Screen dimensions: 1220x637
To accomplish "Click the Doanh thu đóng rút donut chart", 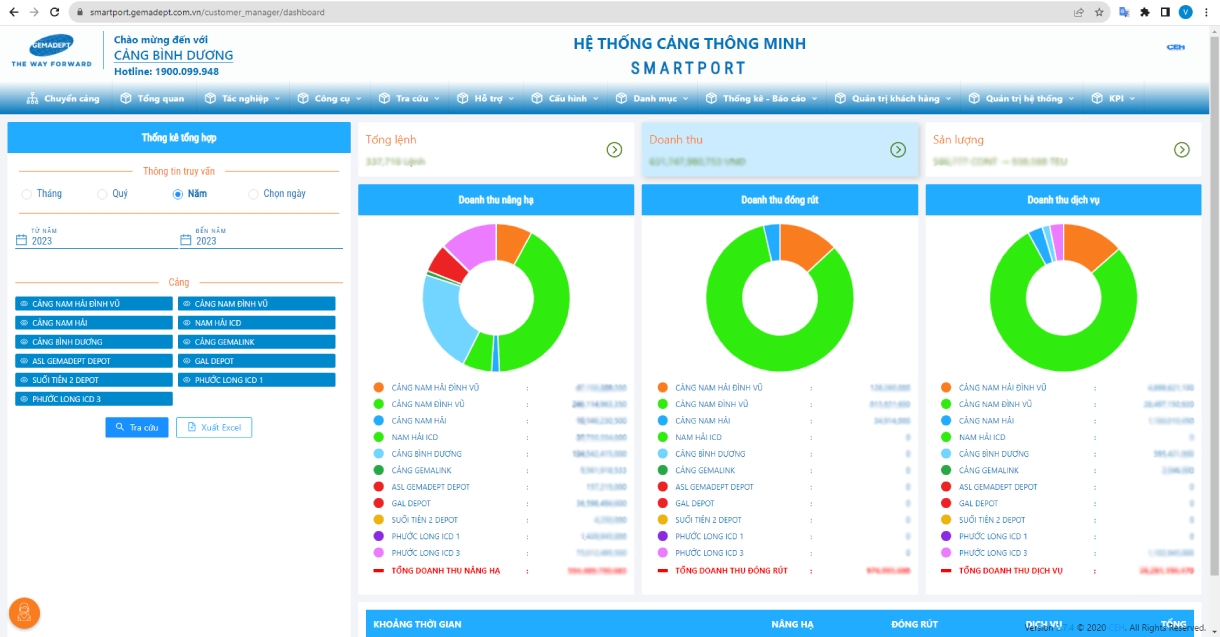I will tap(780, 298).
